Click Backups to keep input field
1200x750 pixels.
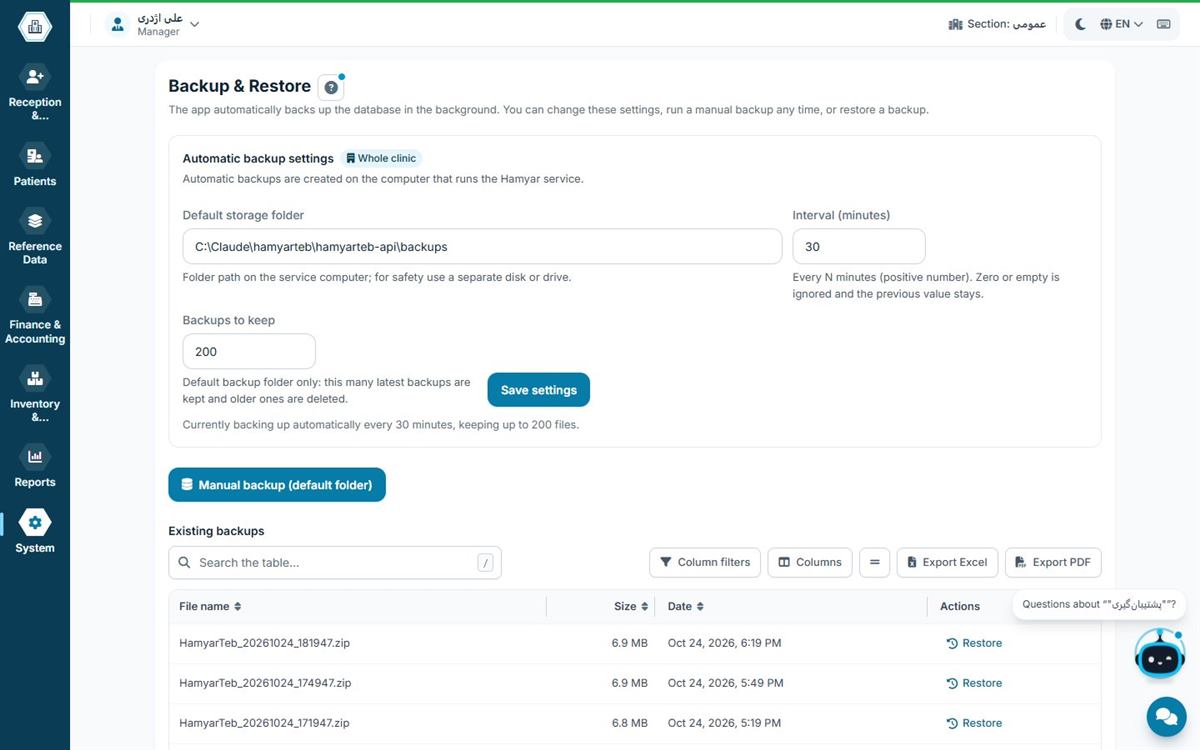click(249, 352)
